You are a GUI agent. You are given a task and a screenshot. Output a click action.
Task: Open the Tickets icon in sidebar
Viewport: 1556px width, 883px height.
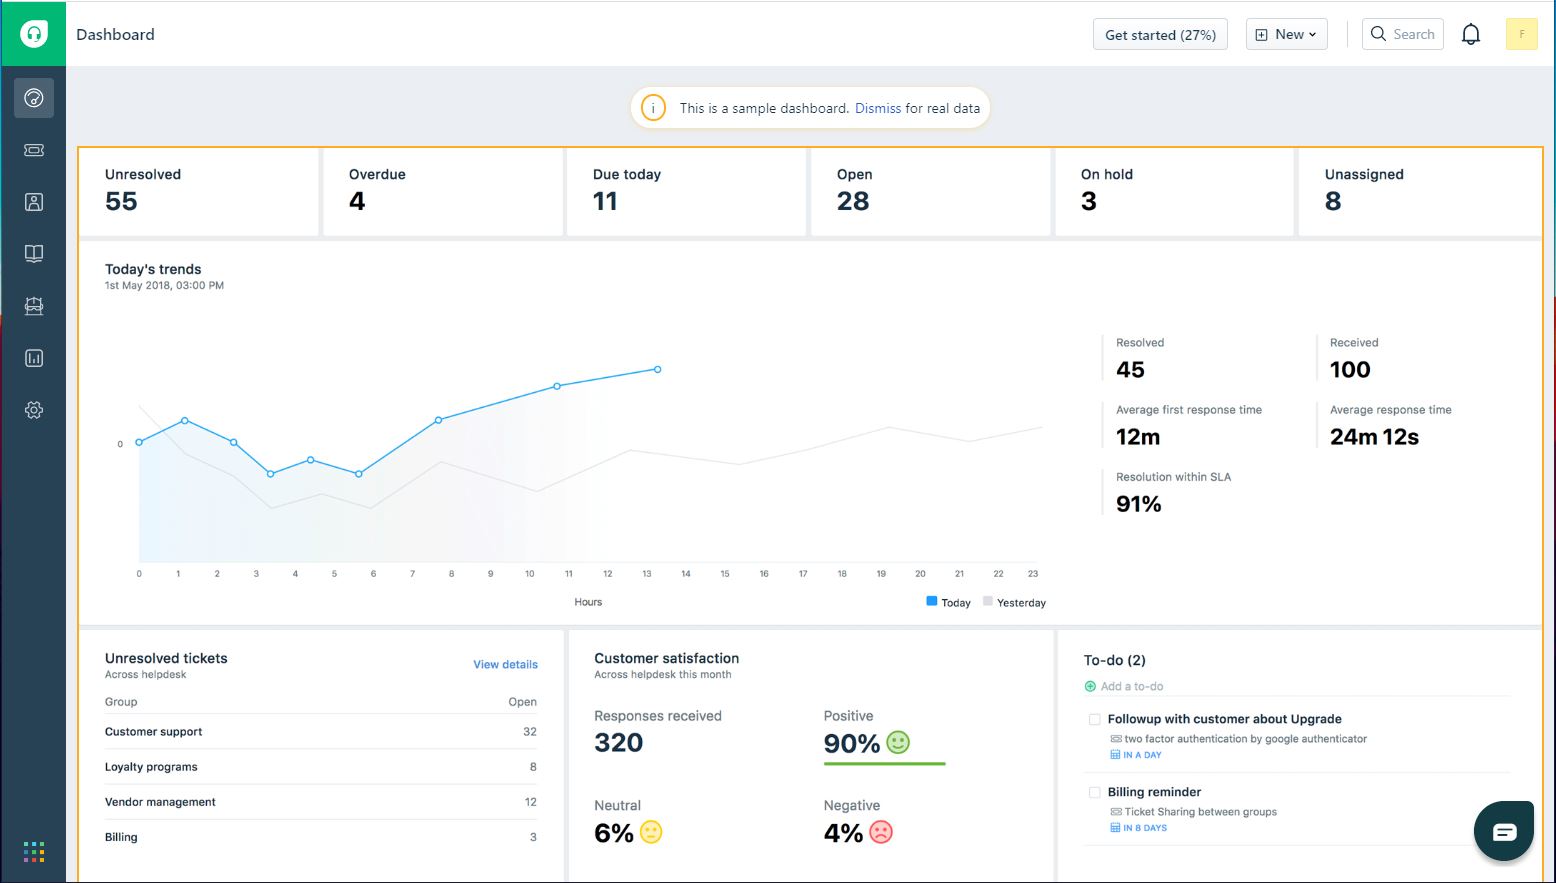point(34,150)
